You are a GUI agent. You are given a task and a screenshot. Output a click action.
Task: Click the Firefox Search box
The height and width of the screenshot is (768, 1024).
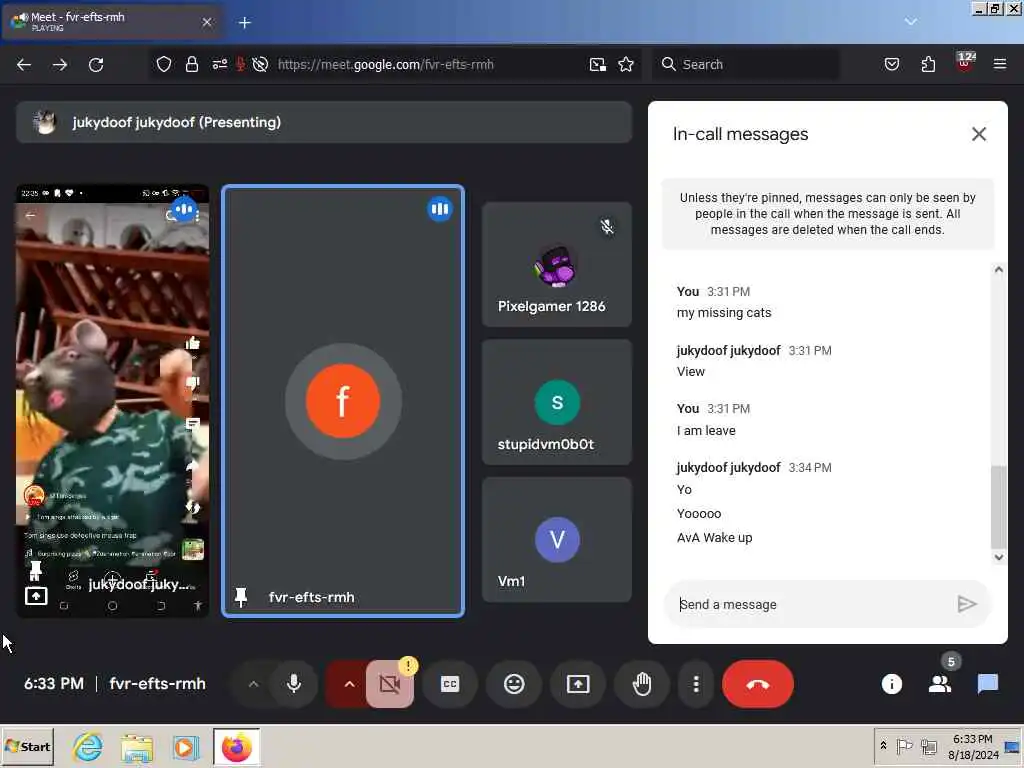click(x=746, y=64)
